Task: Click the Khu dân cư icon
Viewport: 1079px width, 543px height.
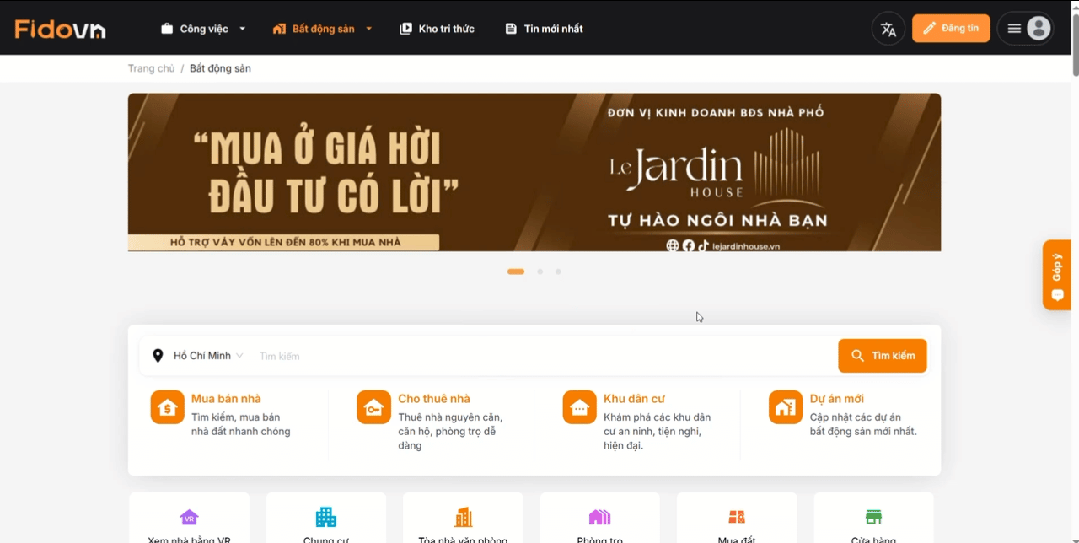Action: pyautogui.click(x=579, y=407)
